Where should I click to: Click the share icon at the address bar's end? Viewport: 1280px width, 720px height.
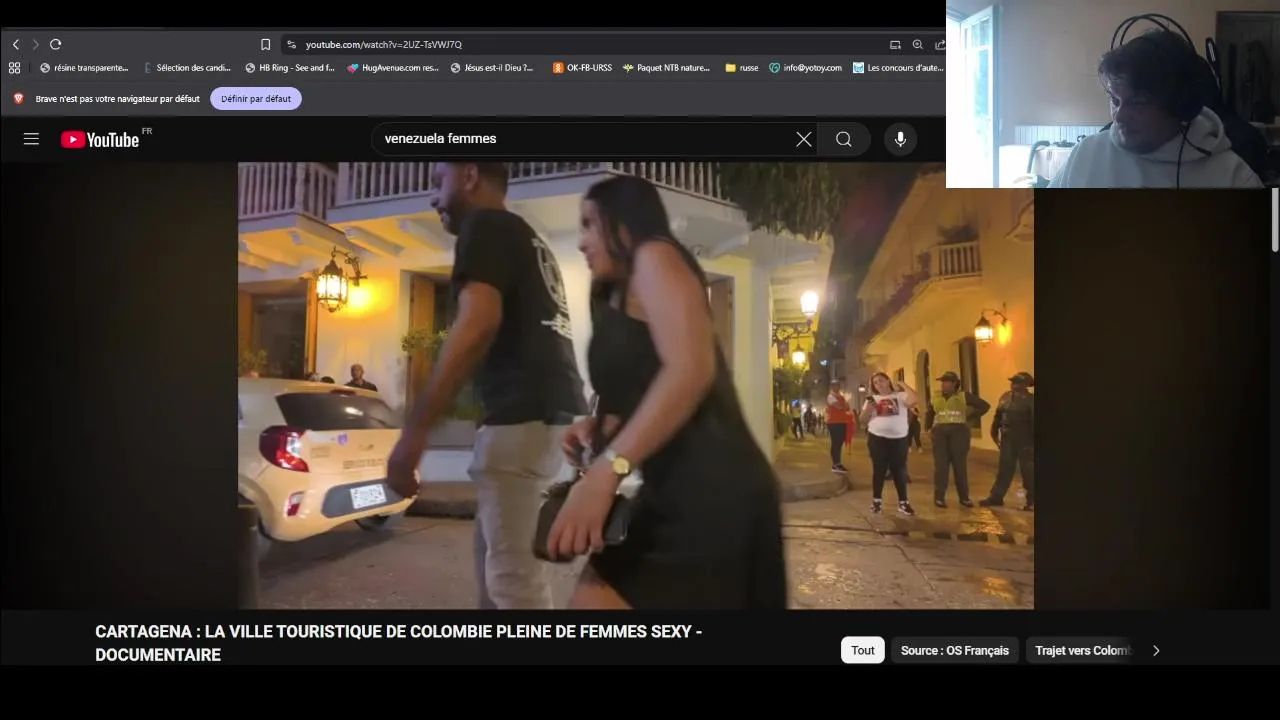click(940, 44)
